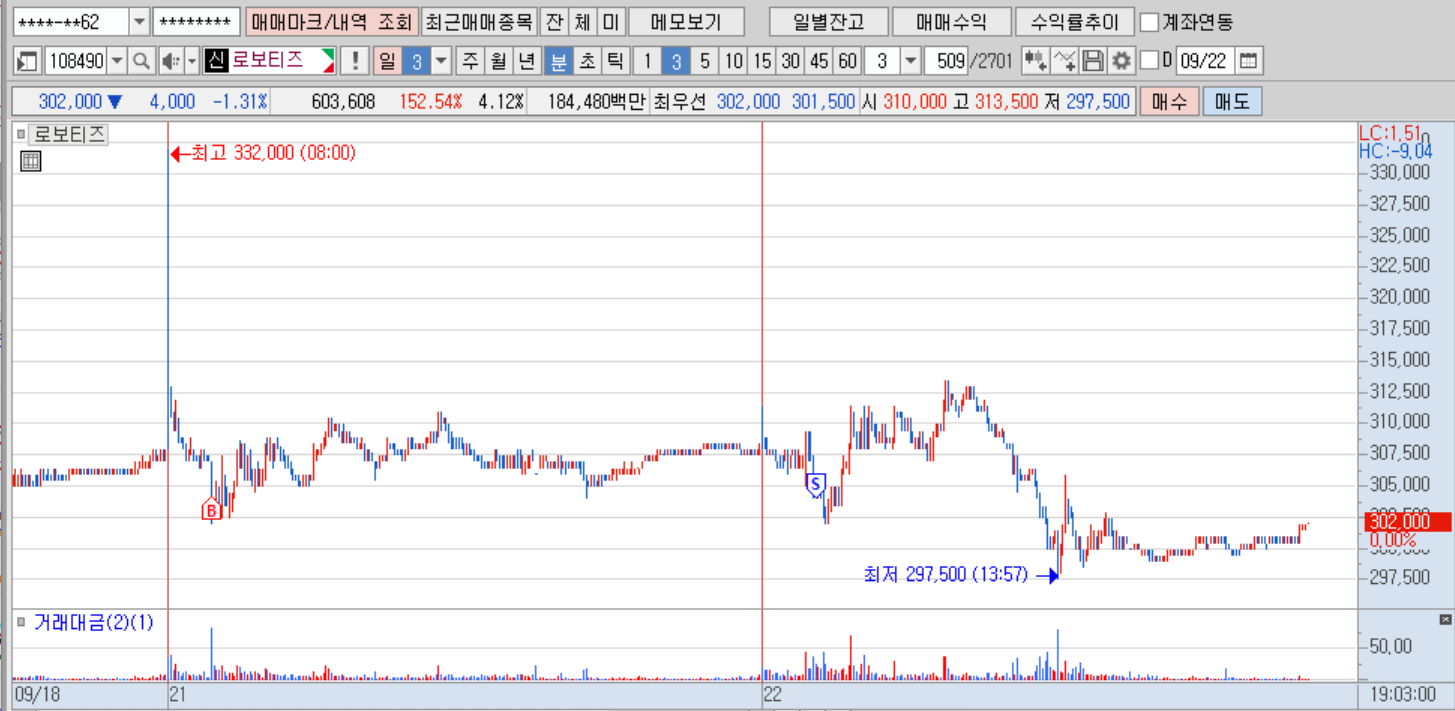1455x711 pixels.
Task: Select the 일 daily chart button
Action: (387, 61)
